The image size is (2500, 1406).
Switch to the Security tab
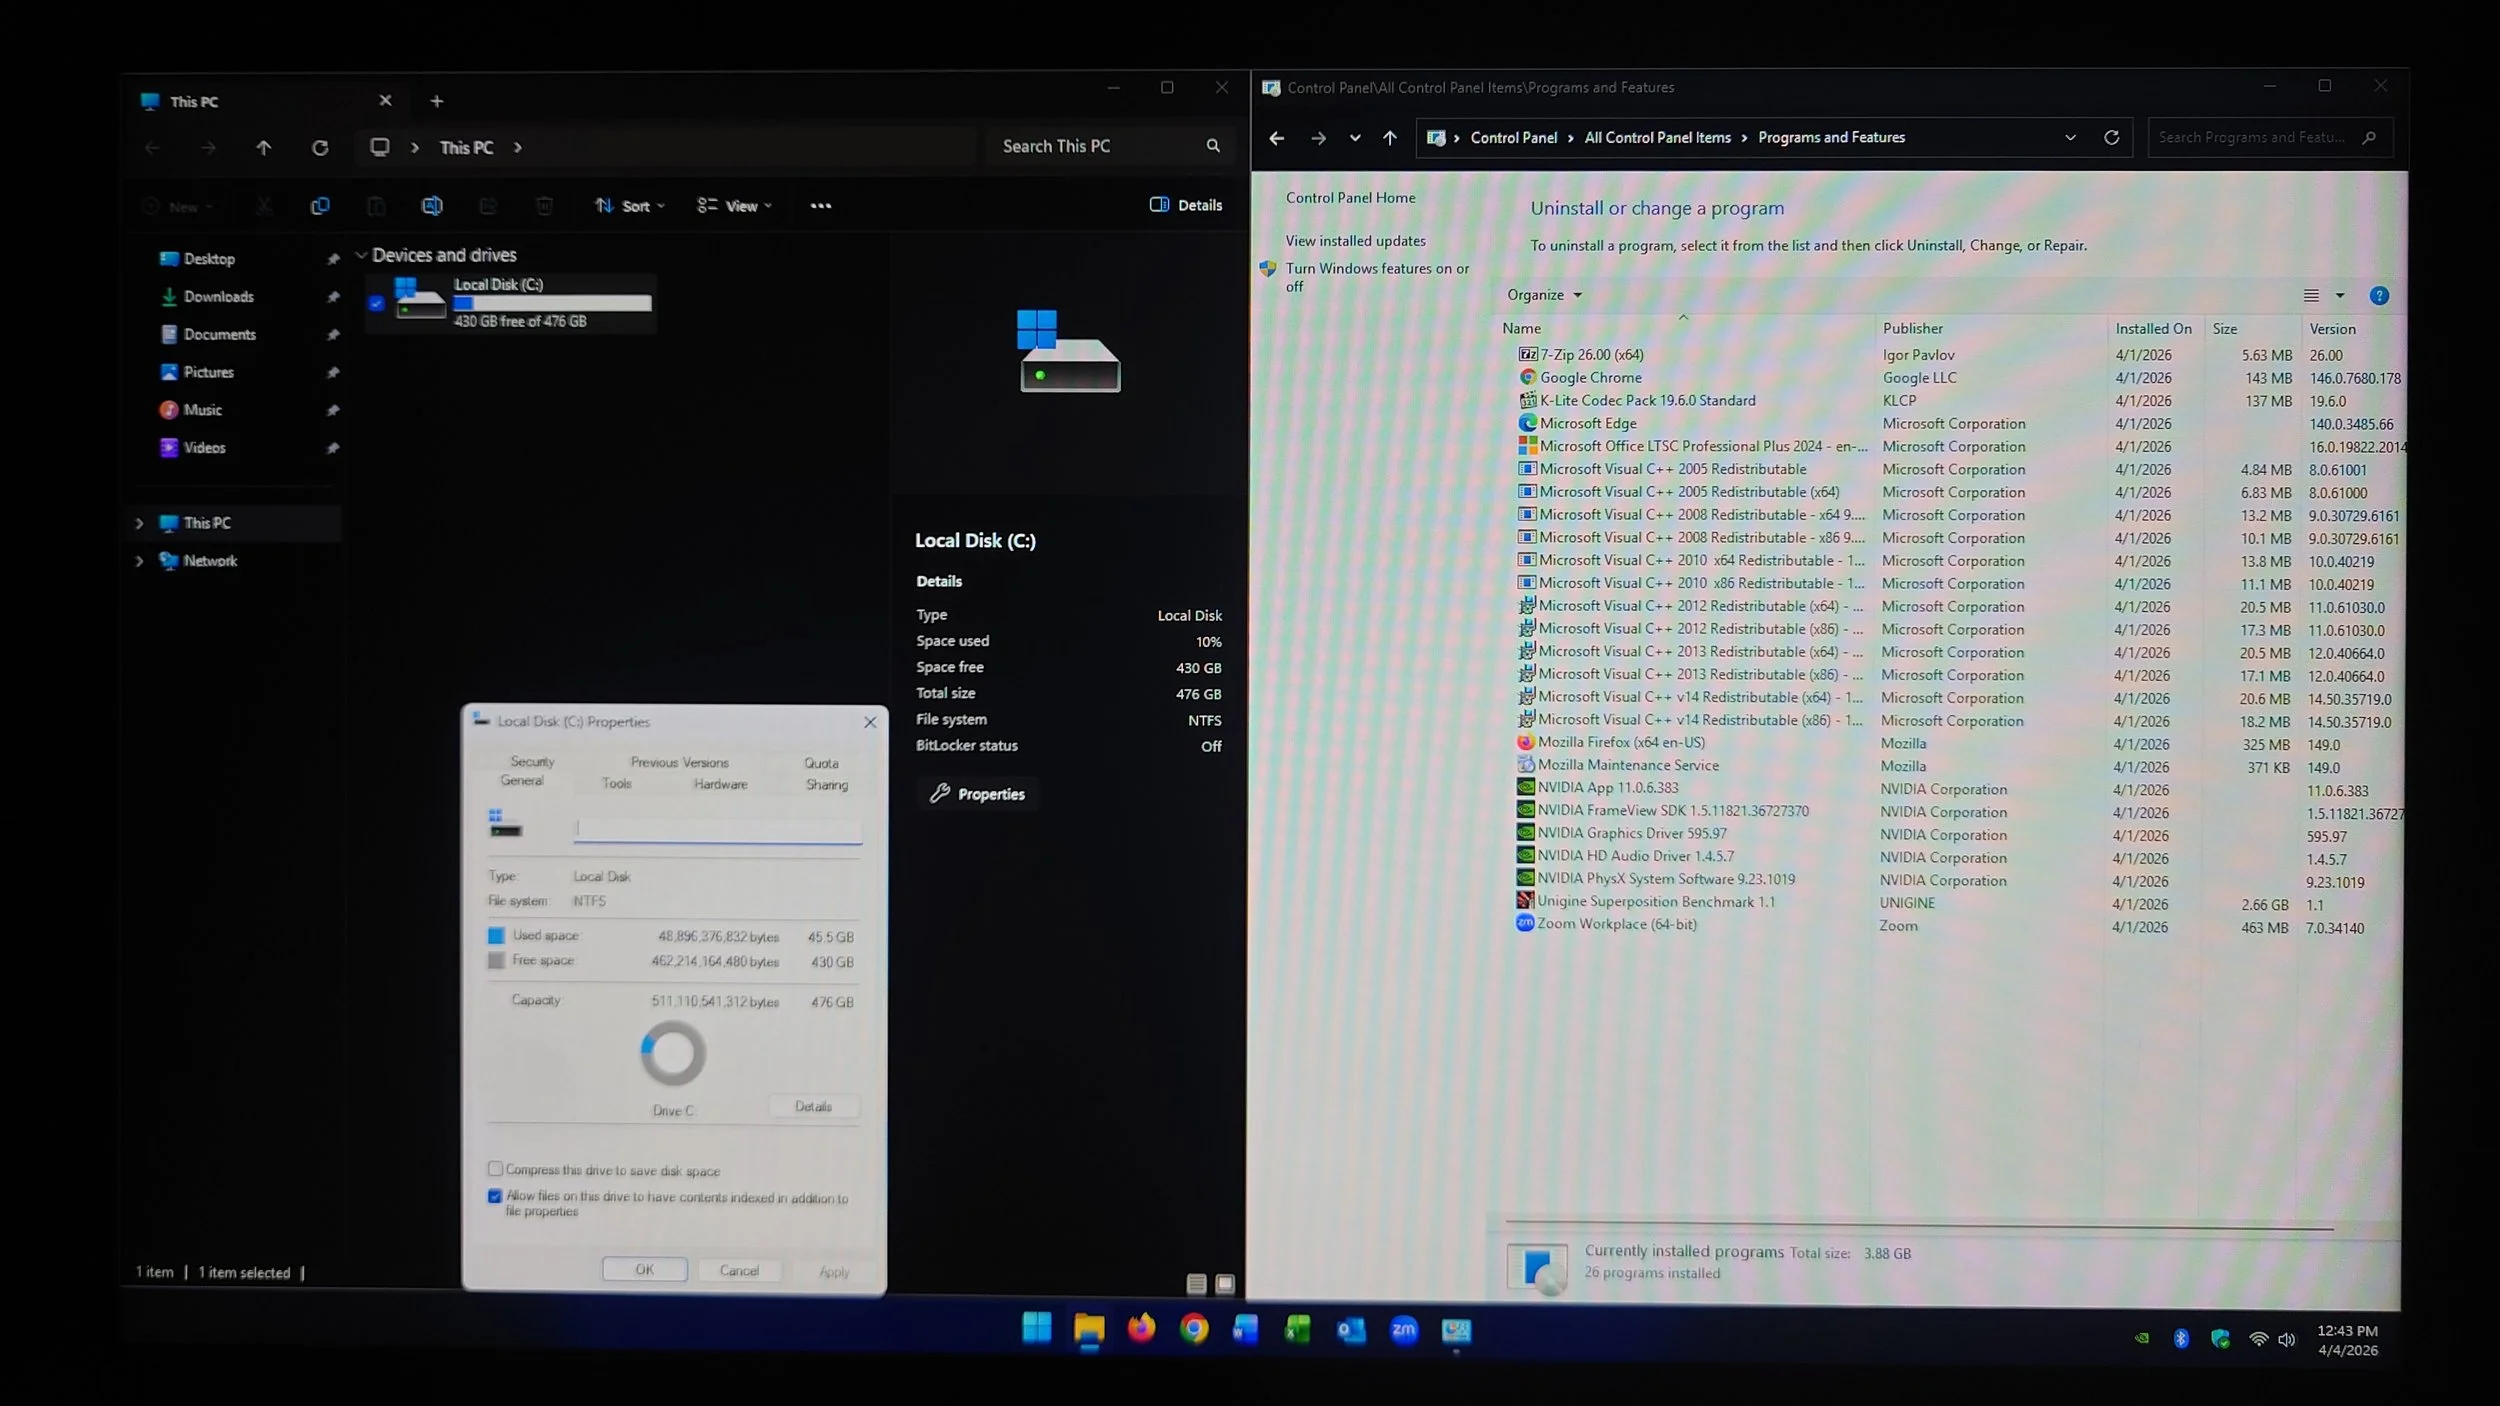tap(532, 762)
